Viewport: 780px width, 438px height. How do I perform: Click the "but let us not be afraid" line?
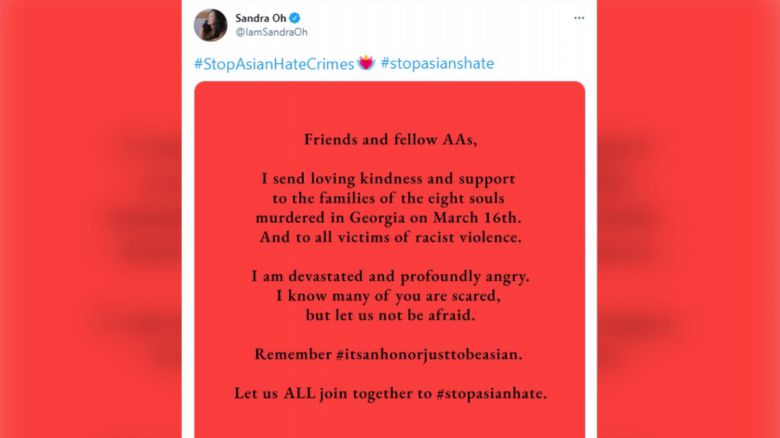coord(390,315)
